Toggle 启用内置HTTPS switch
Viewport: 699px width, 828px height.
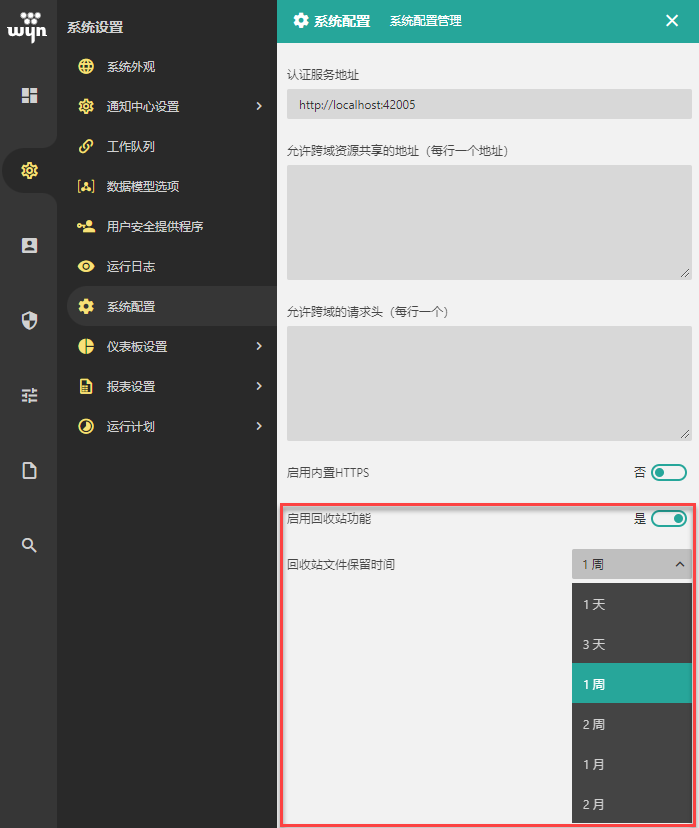click(x=669, y=473)
